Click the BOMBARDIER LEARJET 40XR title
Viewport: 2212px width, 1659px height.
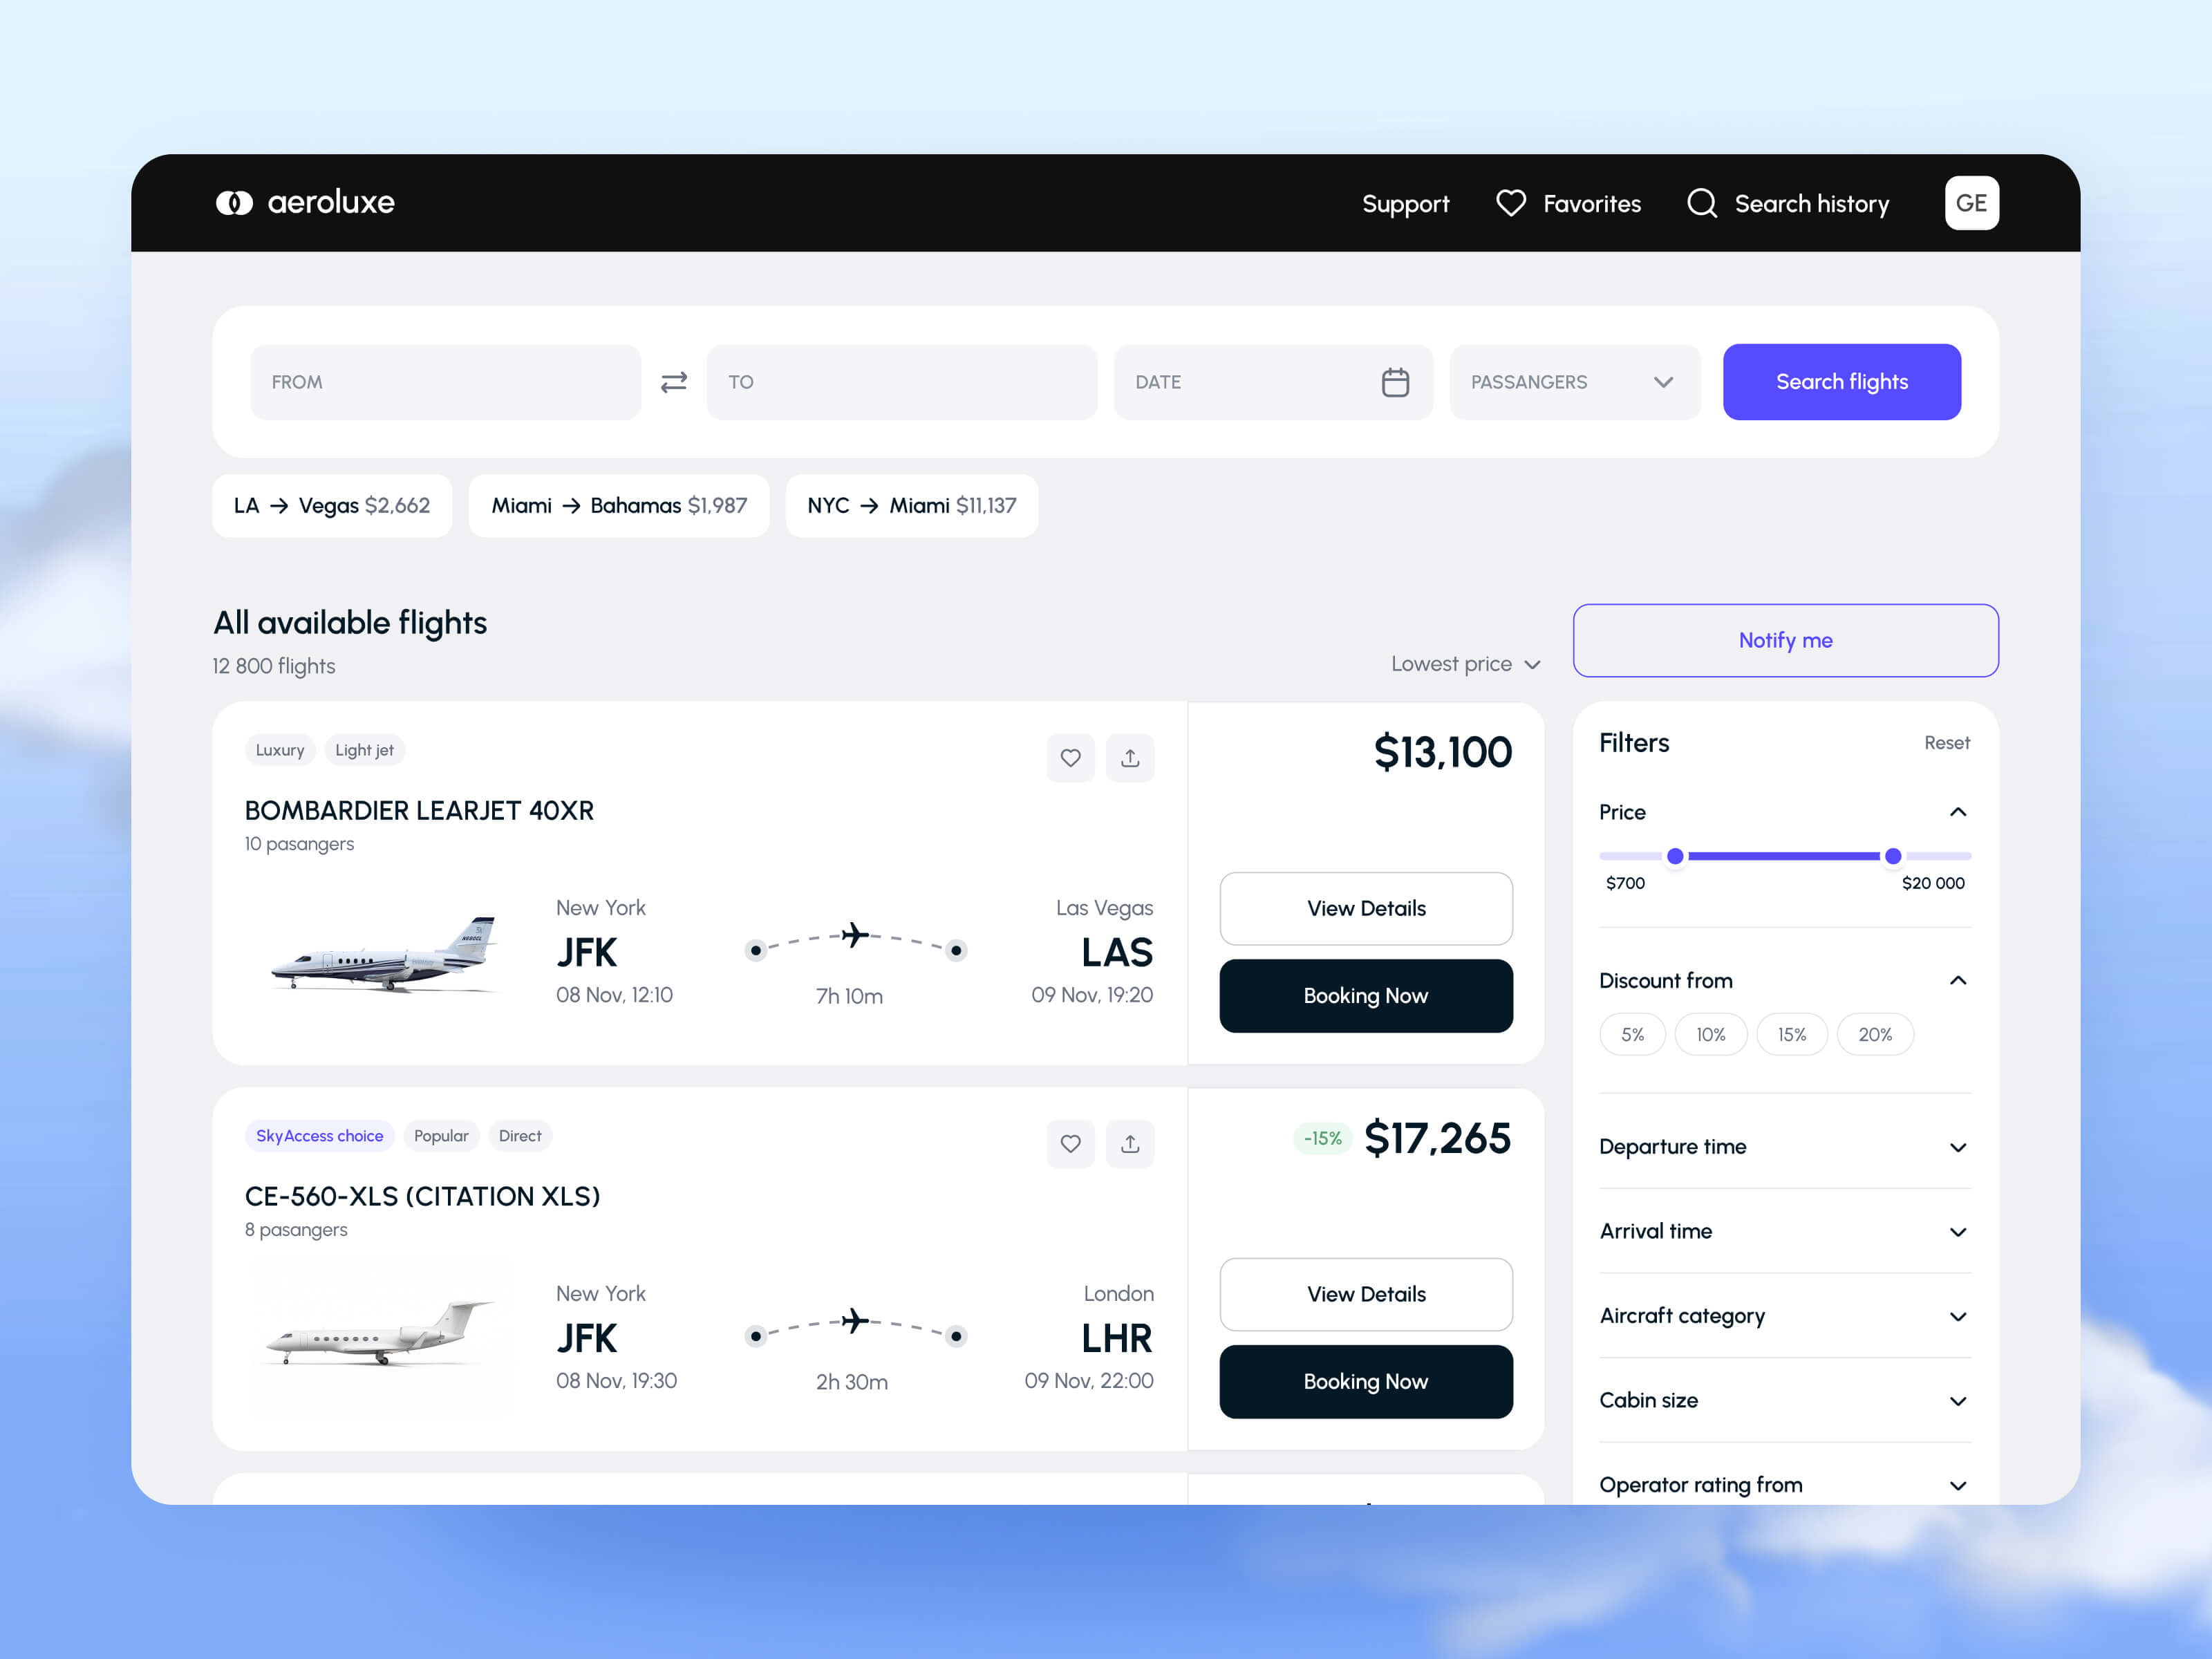click(x=419, y=811)
